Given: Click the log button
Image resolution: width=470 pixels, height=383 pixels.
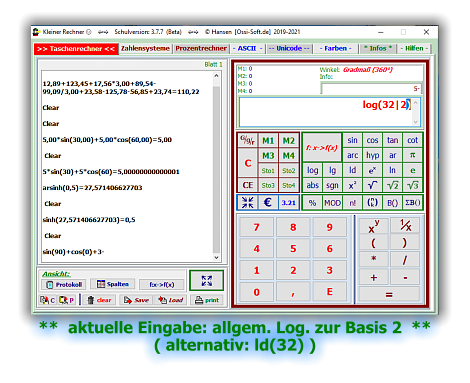Looking at the screenshot, I should [x=312, y=170].
